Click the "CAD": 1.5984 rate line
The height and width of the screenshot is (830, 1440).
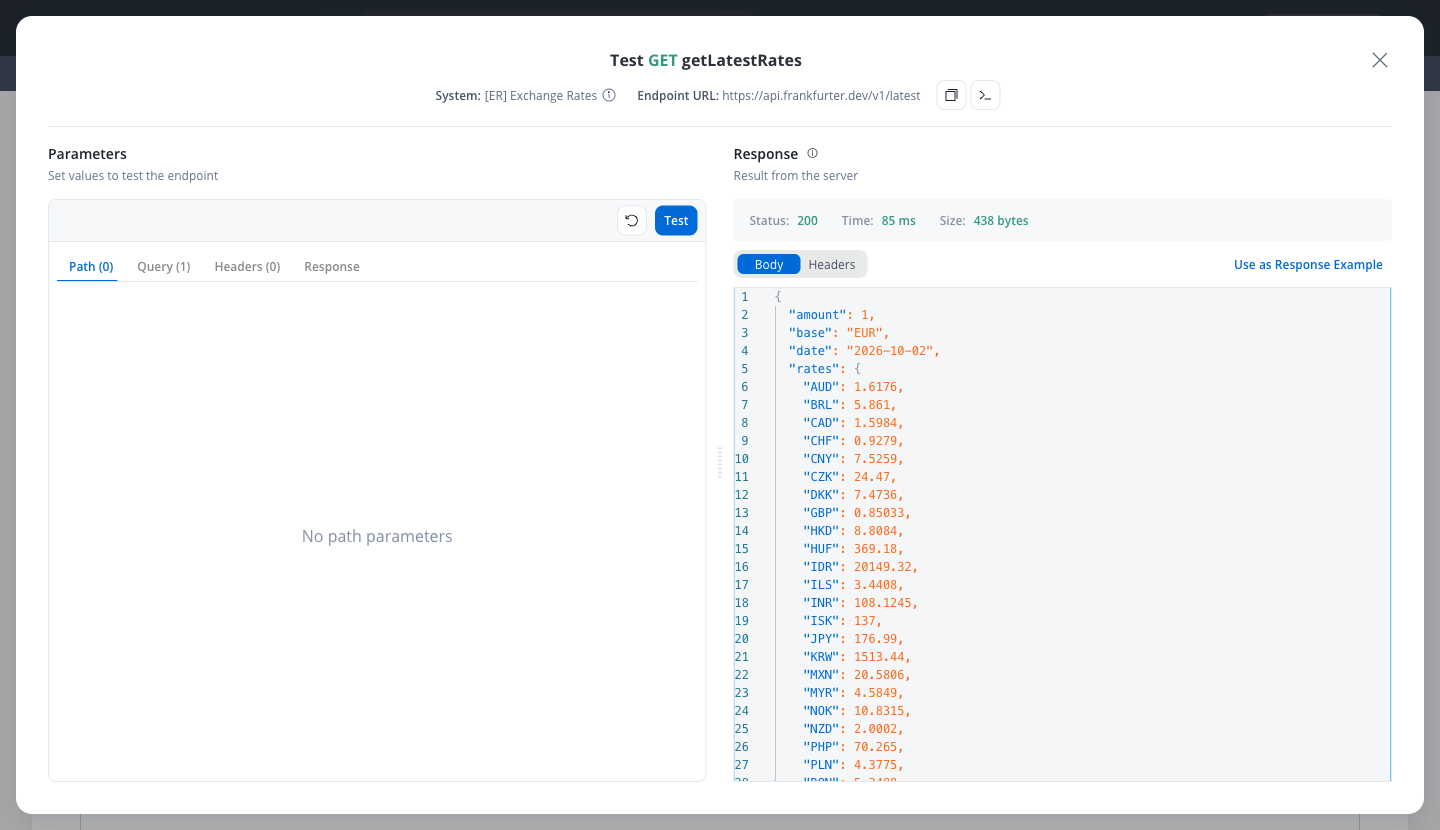(853, 423)
